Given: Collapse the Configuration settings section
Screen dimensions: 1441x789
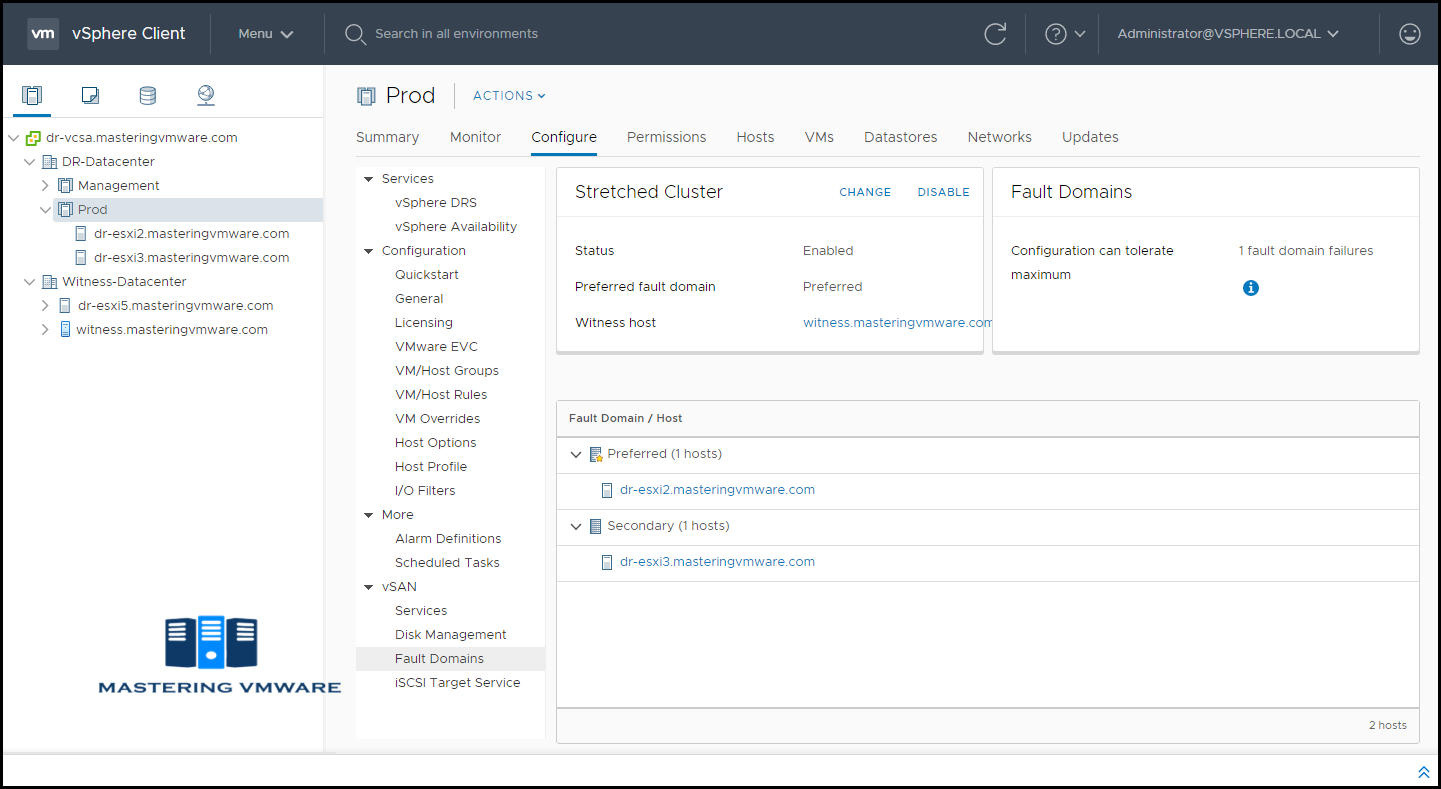Looking at the screenshot, I should [x=368, y=251].
